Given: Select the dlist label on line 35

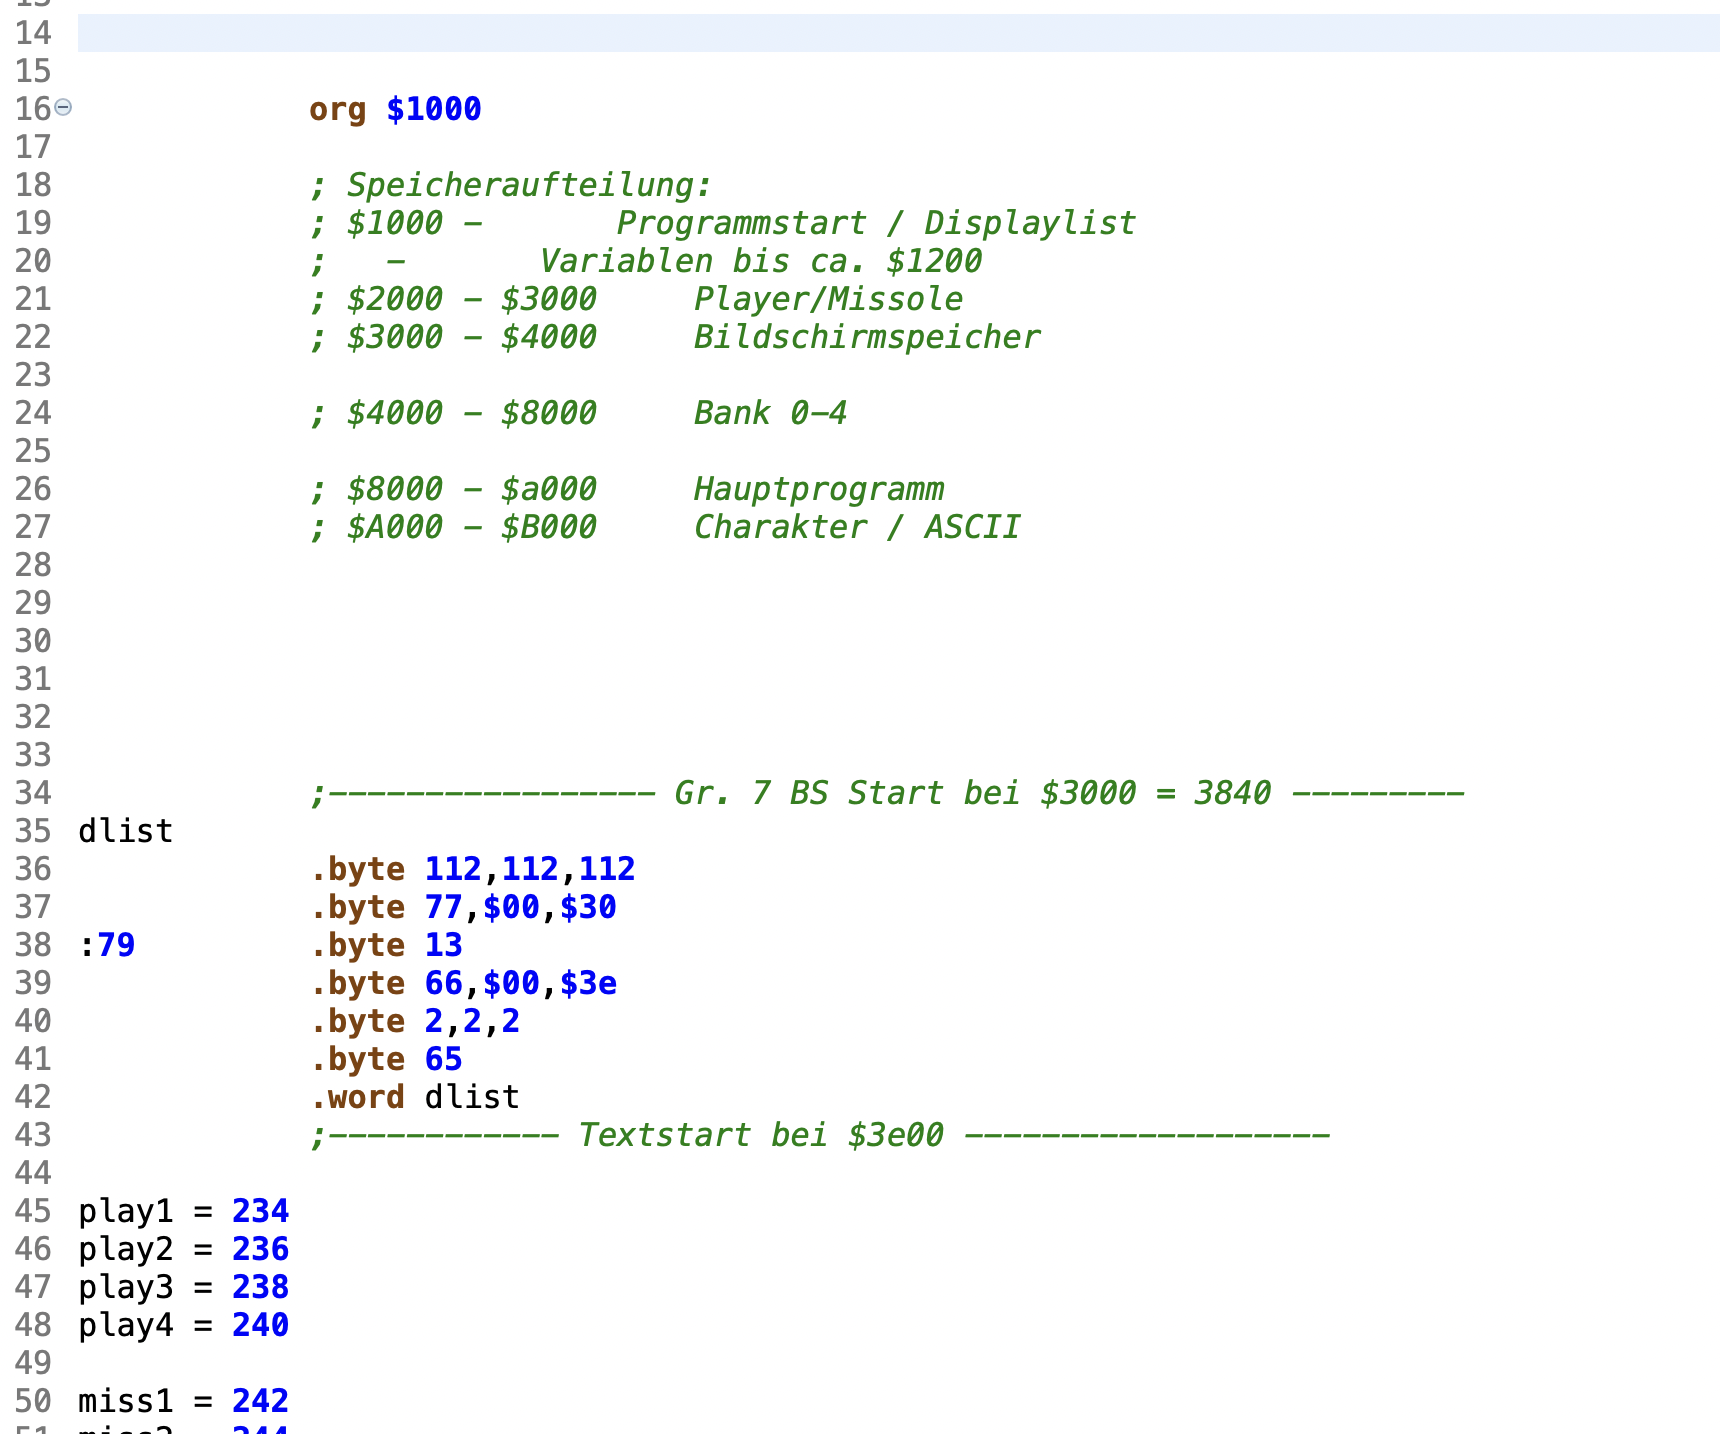Looking at the screenshot, I should pyautogui.click(x=126, y=831).
